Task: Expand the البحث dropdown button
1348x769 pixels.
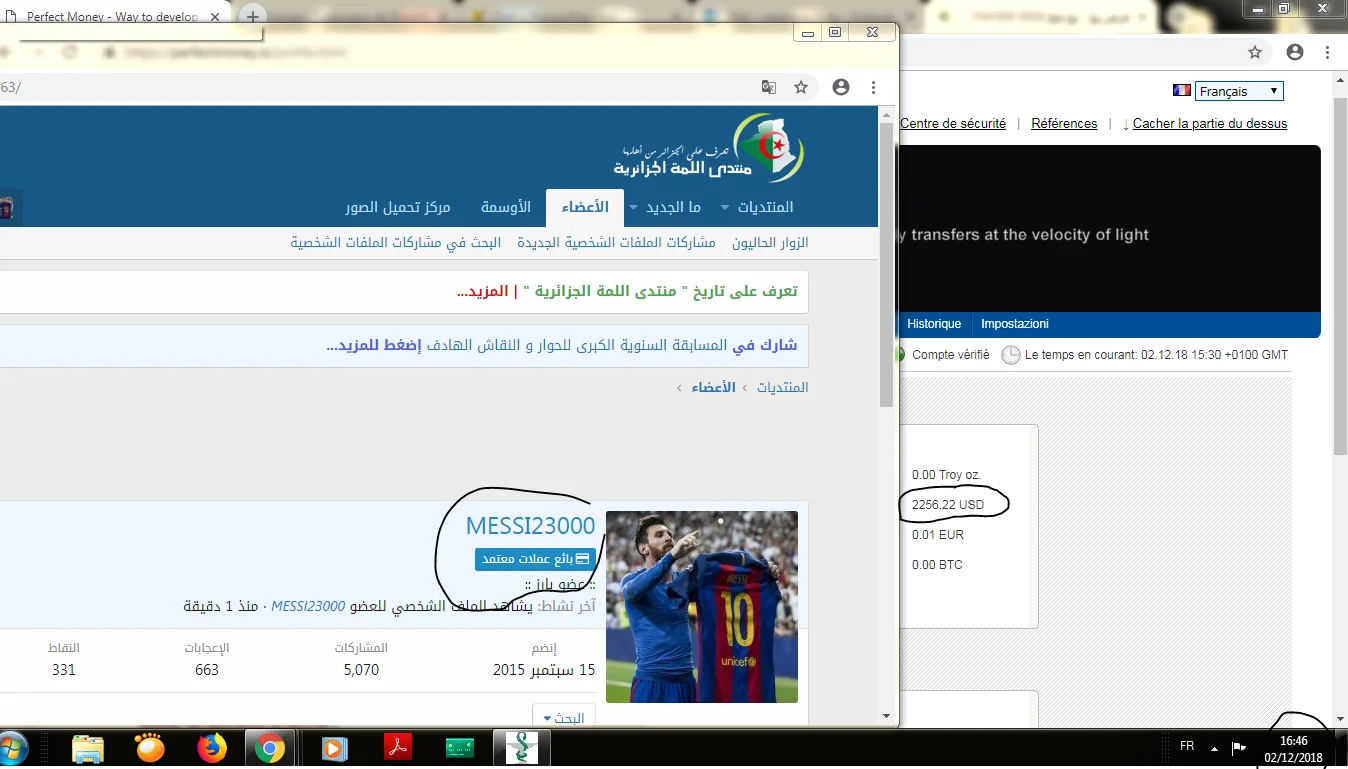Action: click(x=563, y=718)
